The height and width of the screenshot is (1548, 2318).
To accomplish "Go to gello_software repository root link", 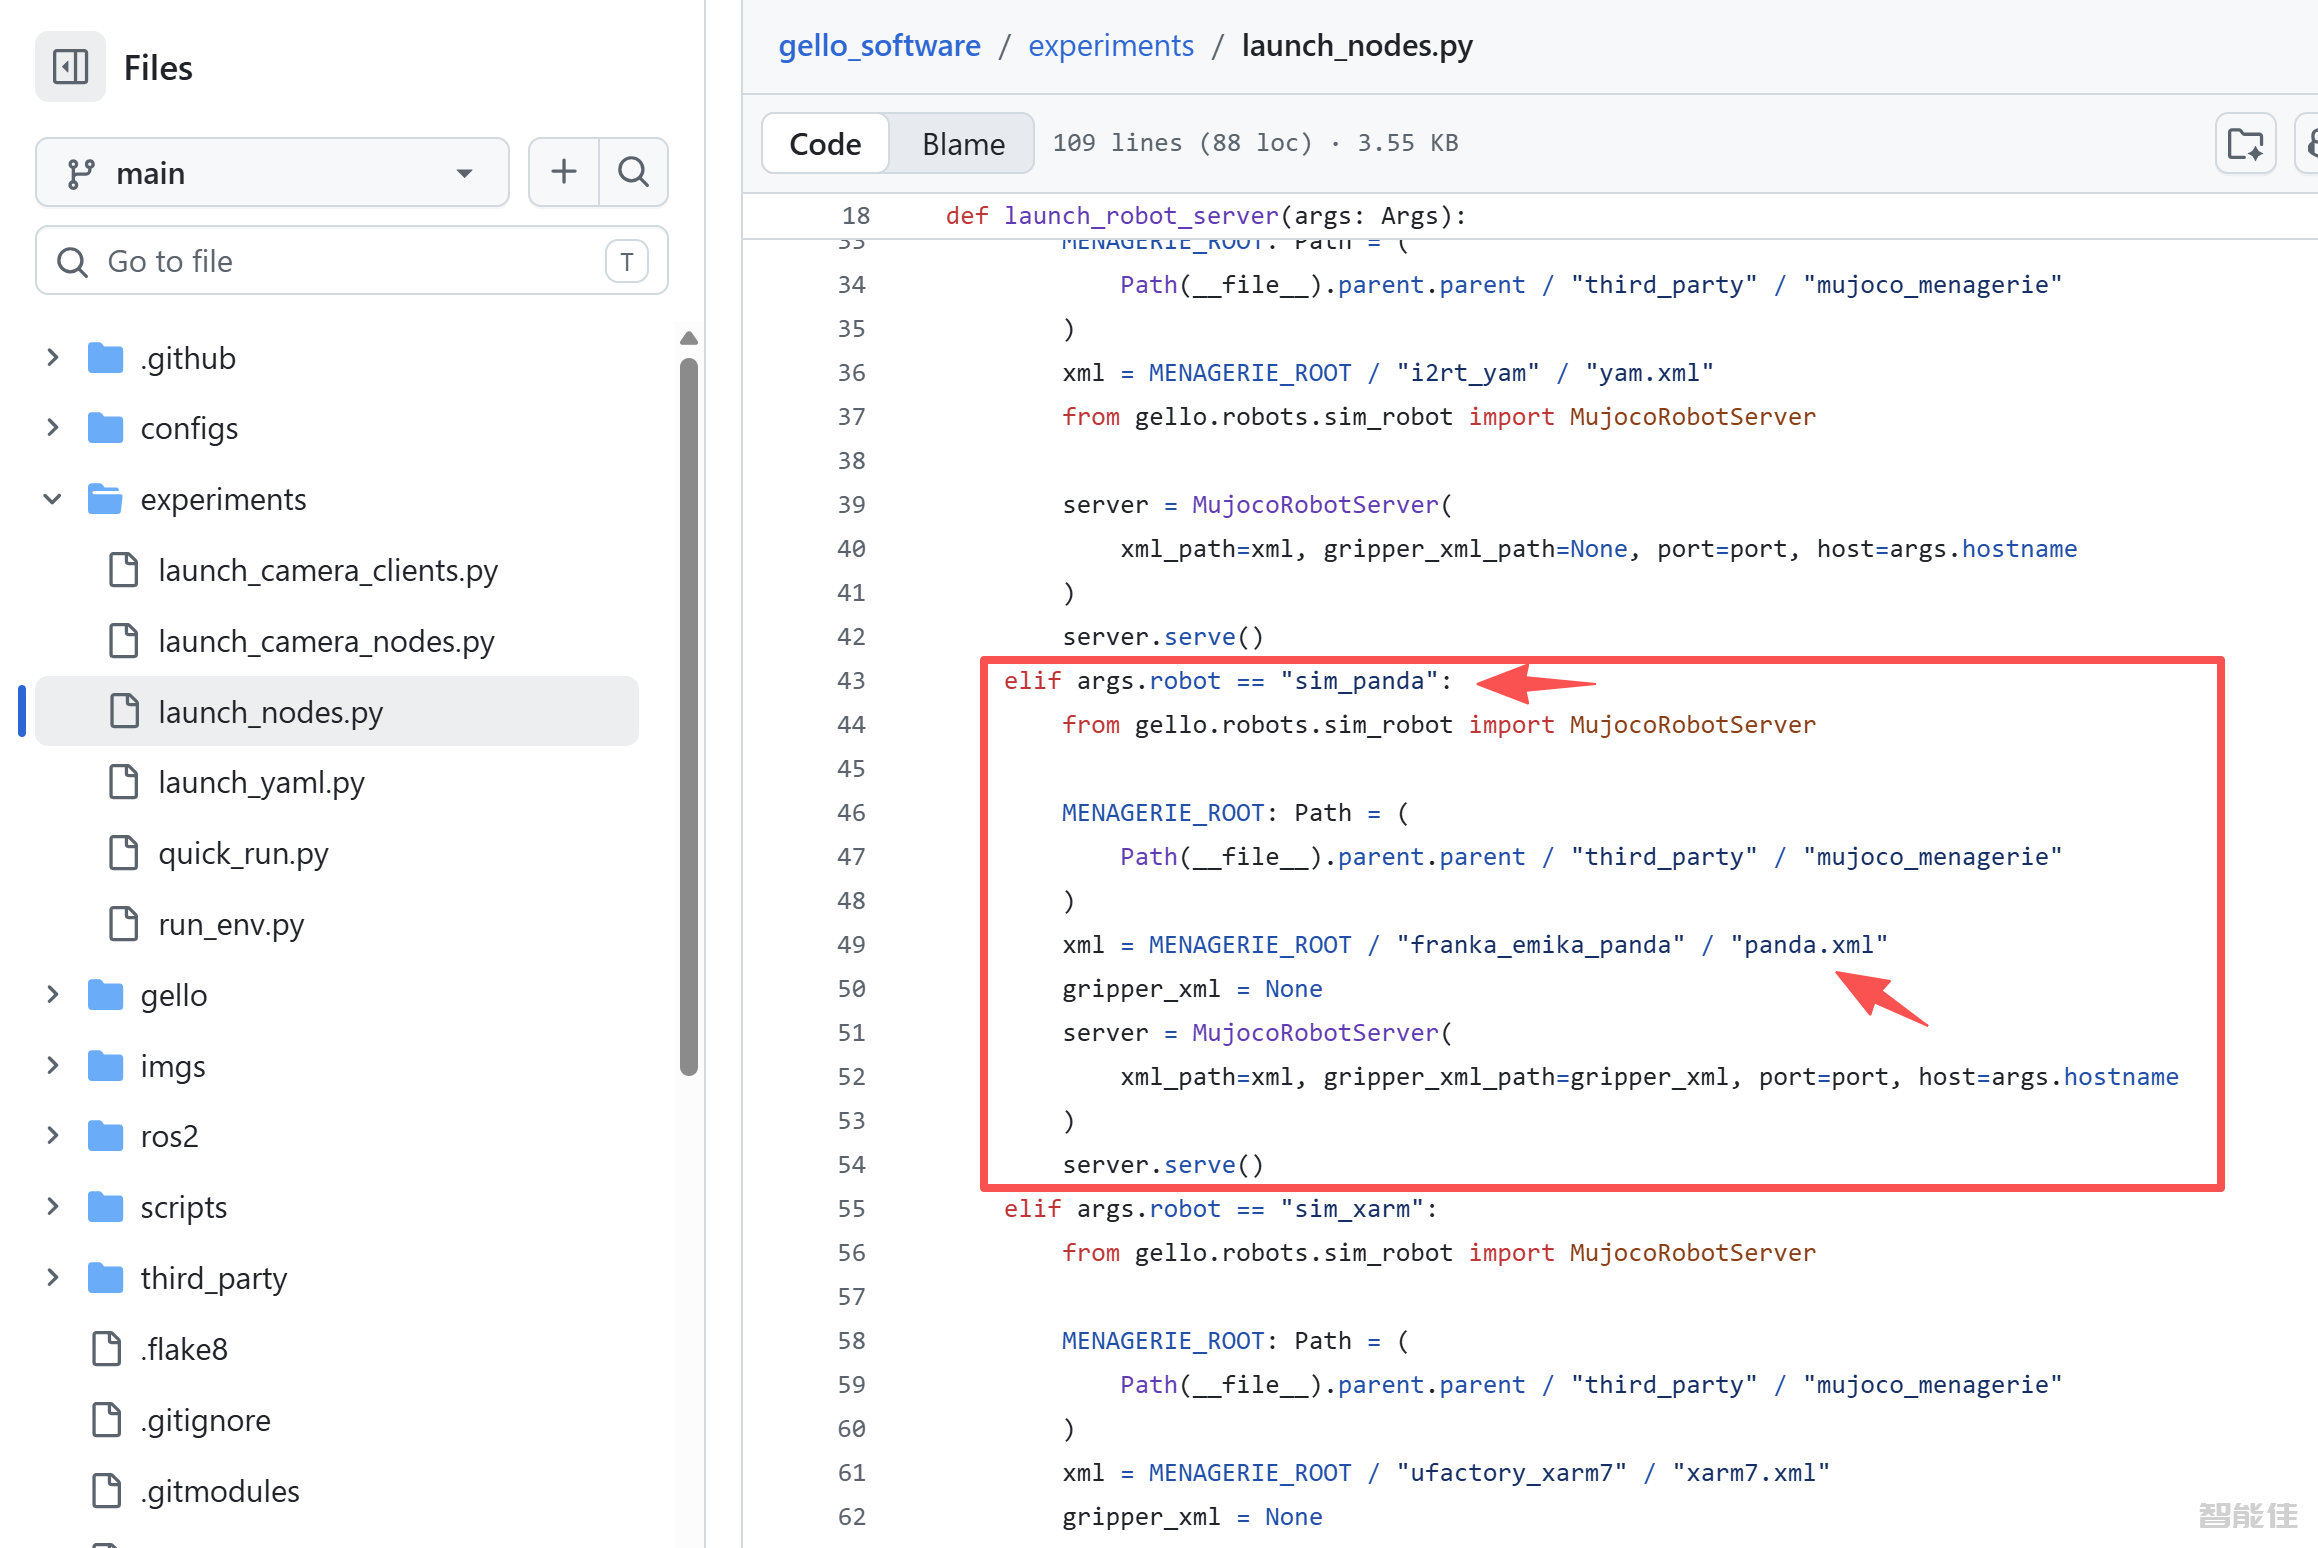I will pyautogui.click(x=879, y=46).
